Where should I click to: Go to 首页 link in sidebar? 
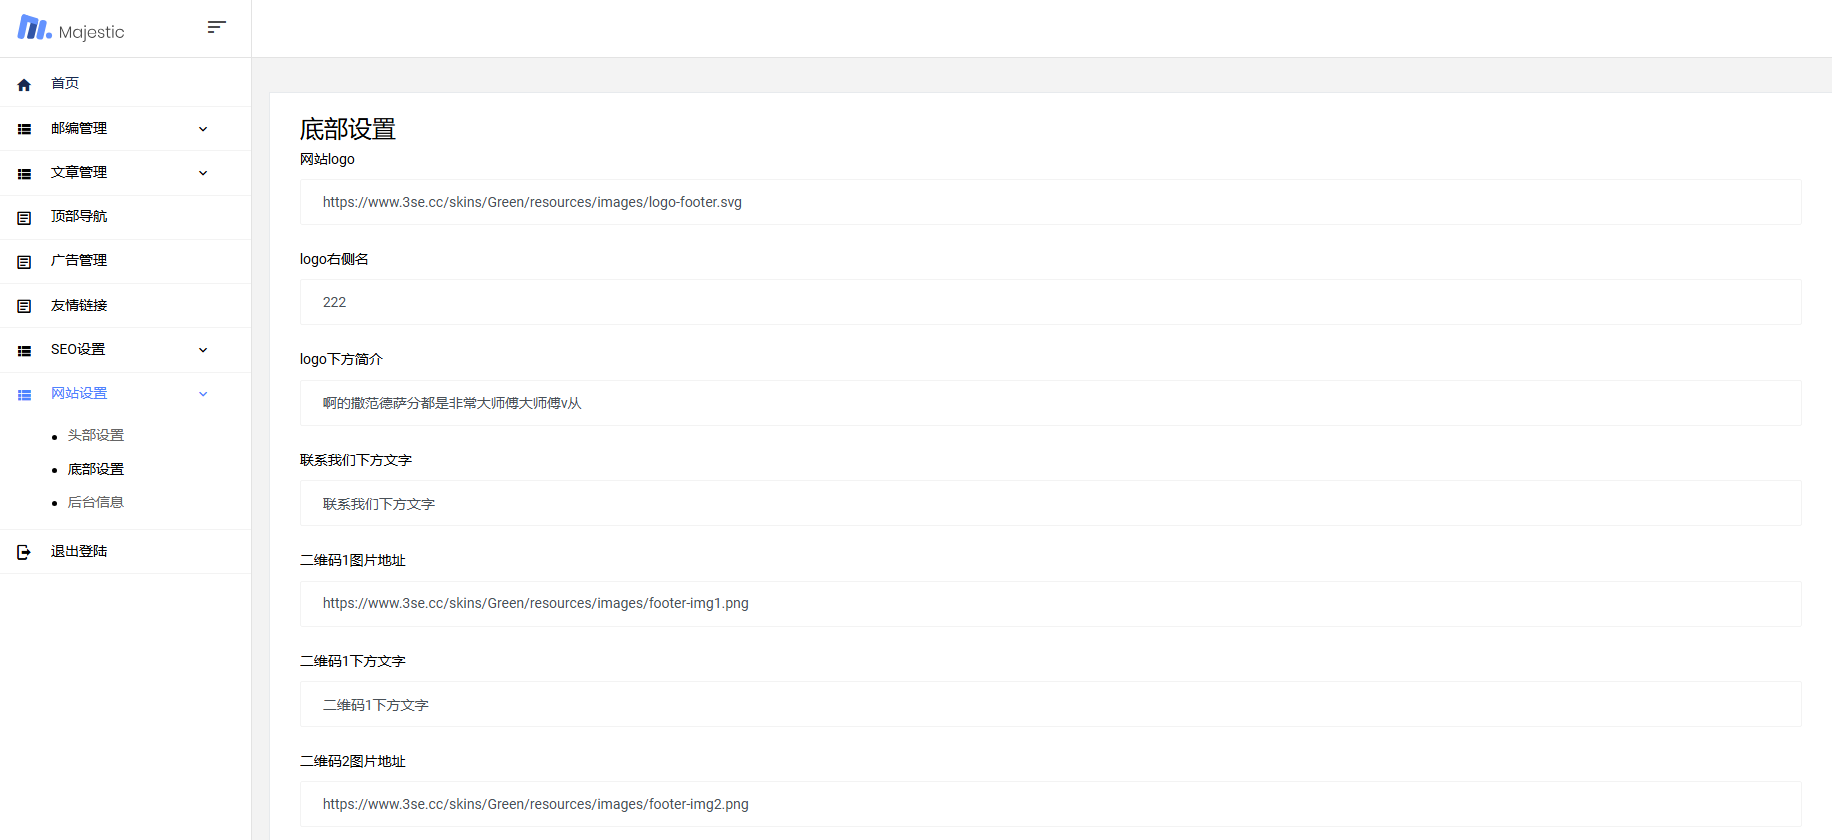65,84
